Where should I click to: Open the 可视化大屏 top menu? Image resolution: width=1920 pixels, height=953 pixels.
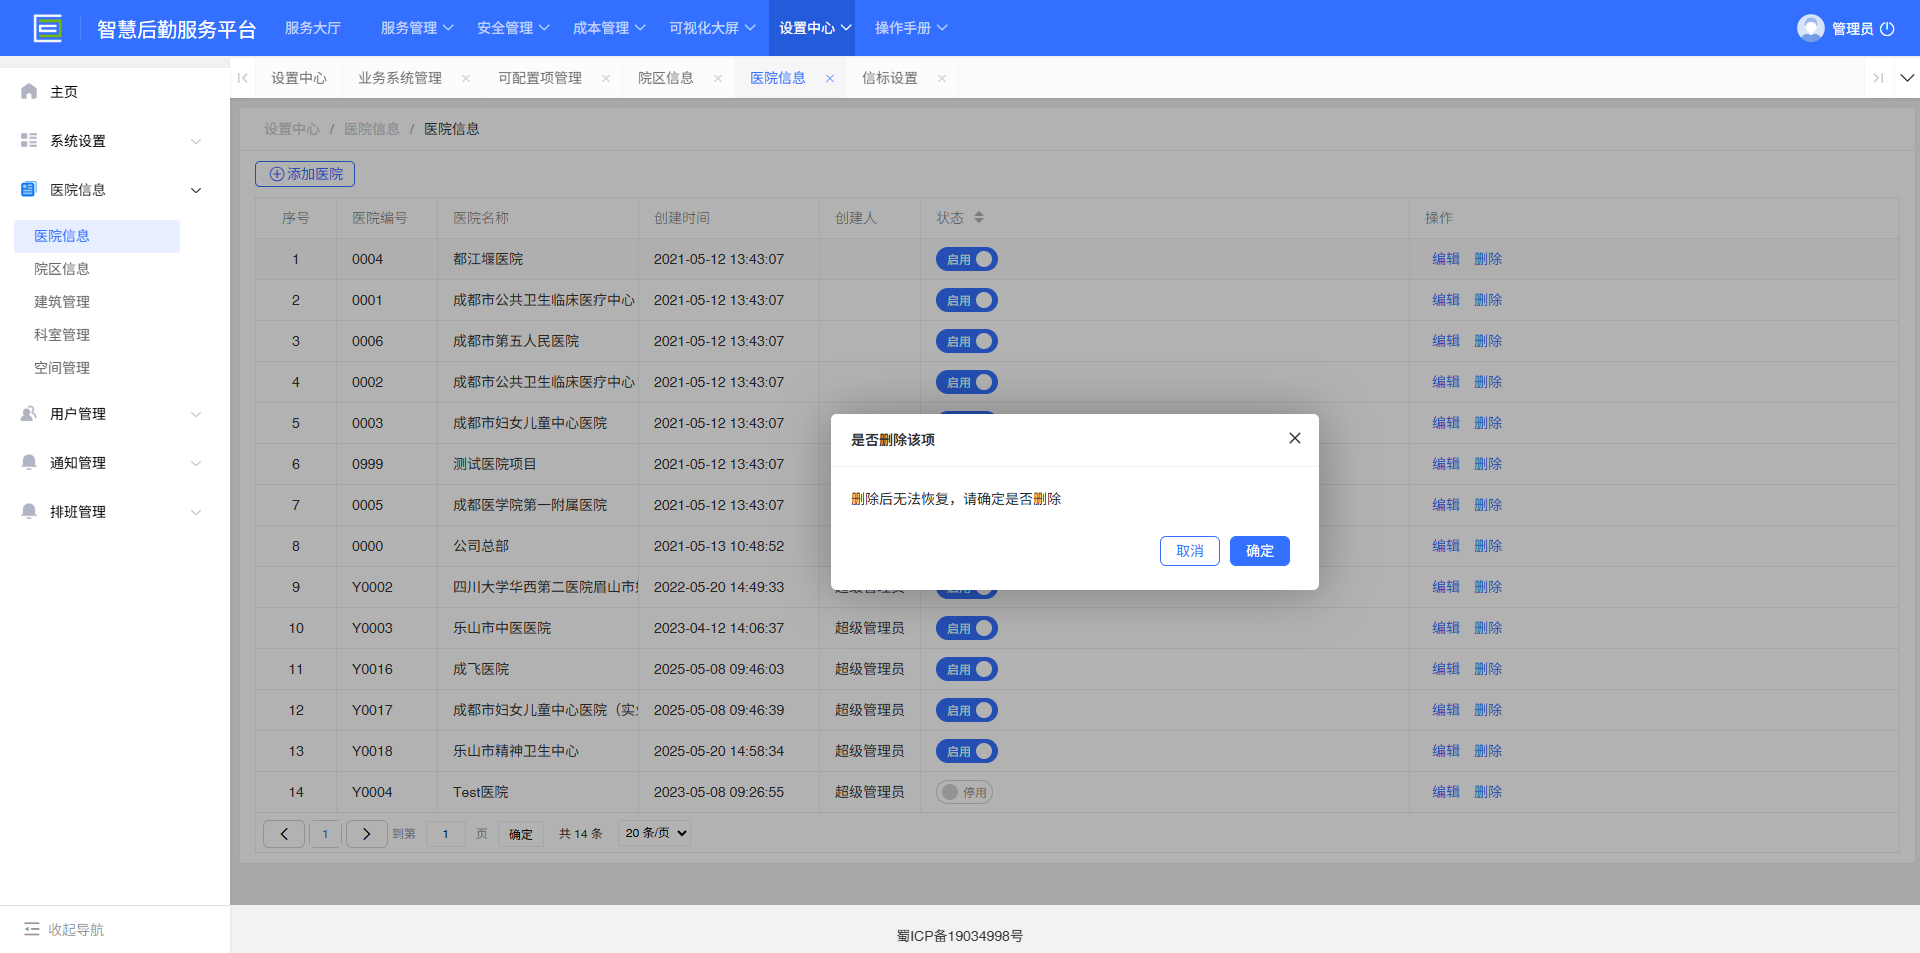pyautogui.click(x=712, y=28)
